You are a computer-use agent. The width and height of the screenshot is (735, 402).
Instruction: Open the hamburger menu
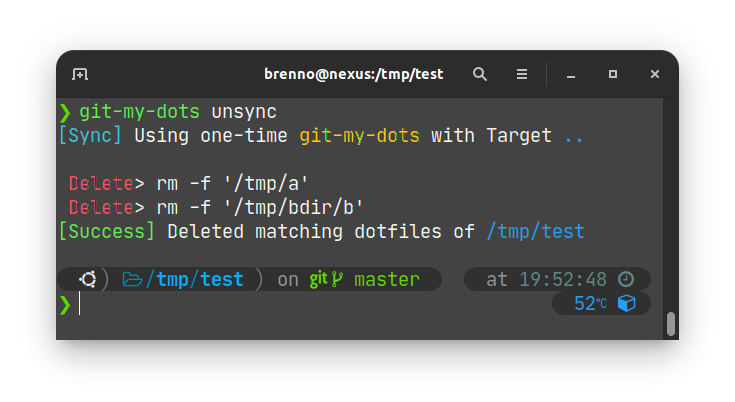point(522,74)
